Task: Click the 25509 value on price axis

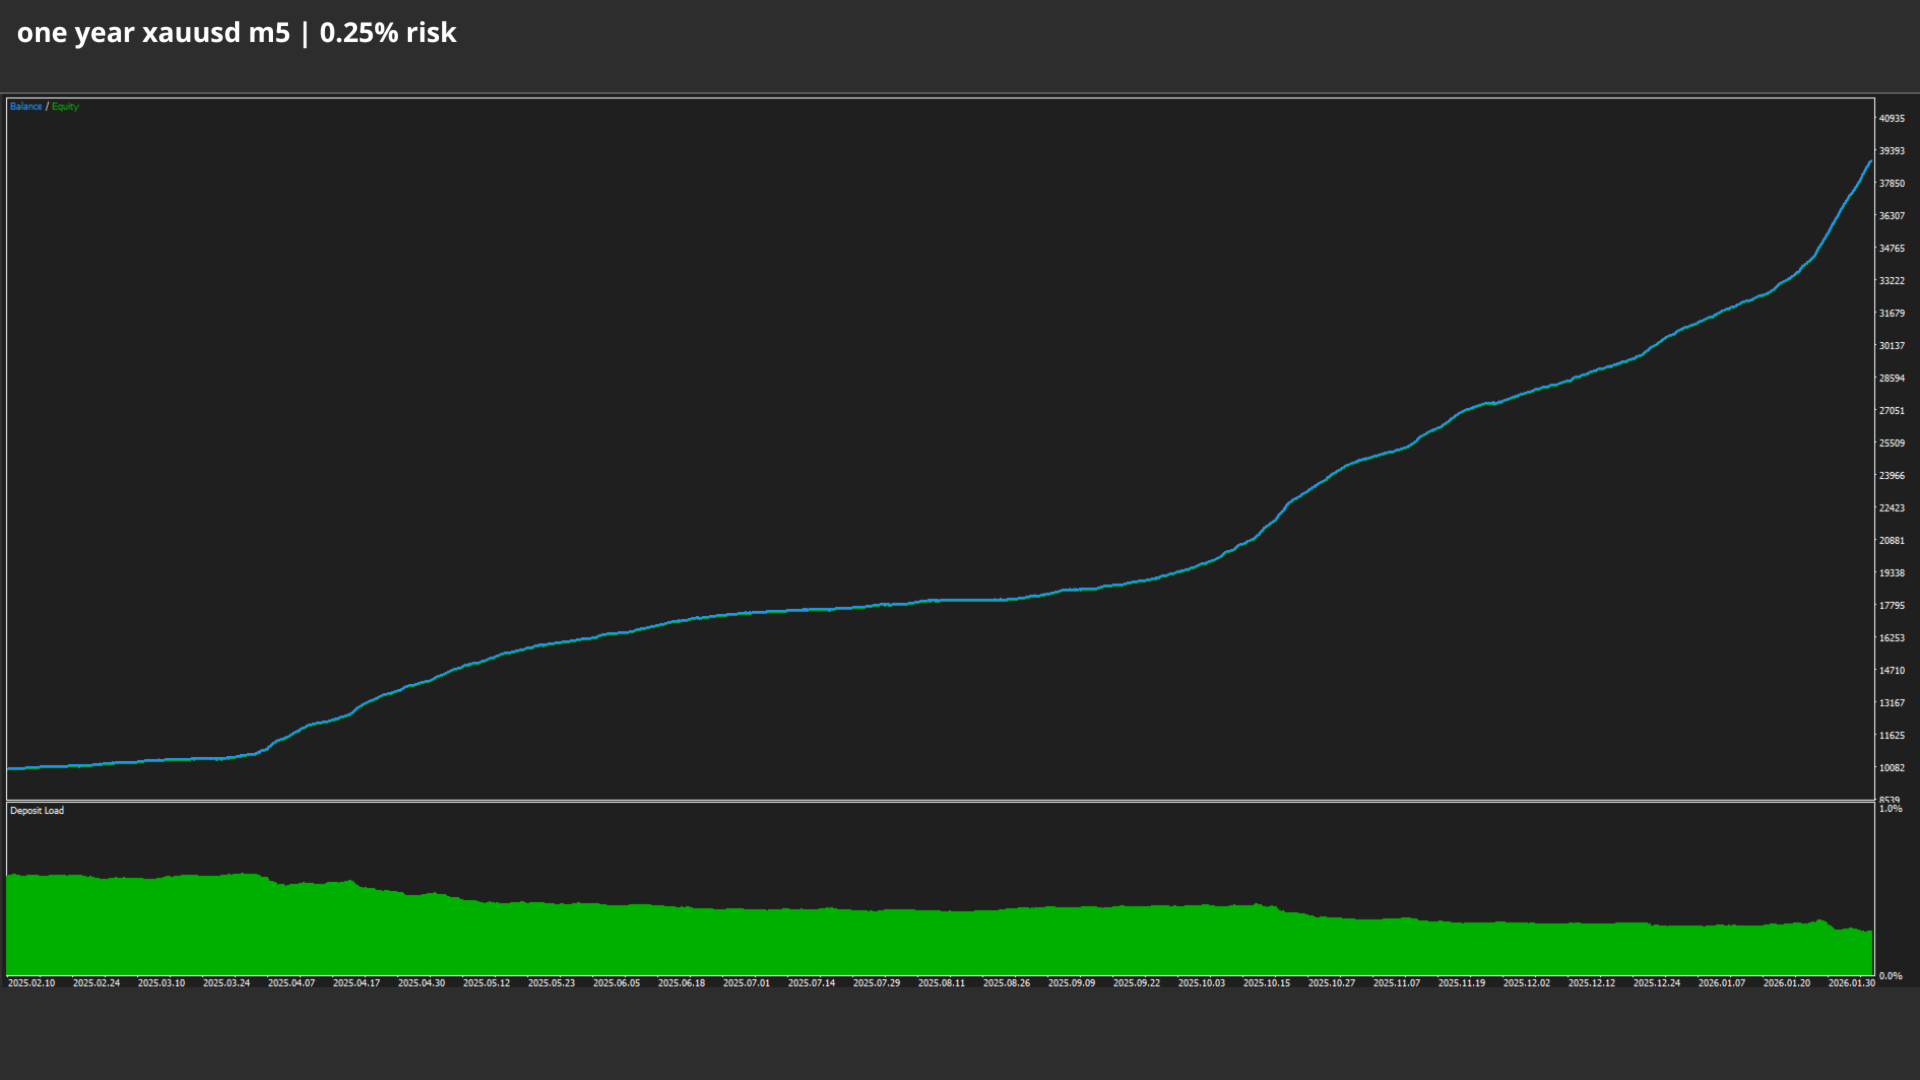Action: [x=1891, y=443]
